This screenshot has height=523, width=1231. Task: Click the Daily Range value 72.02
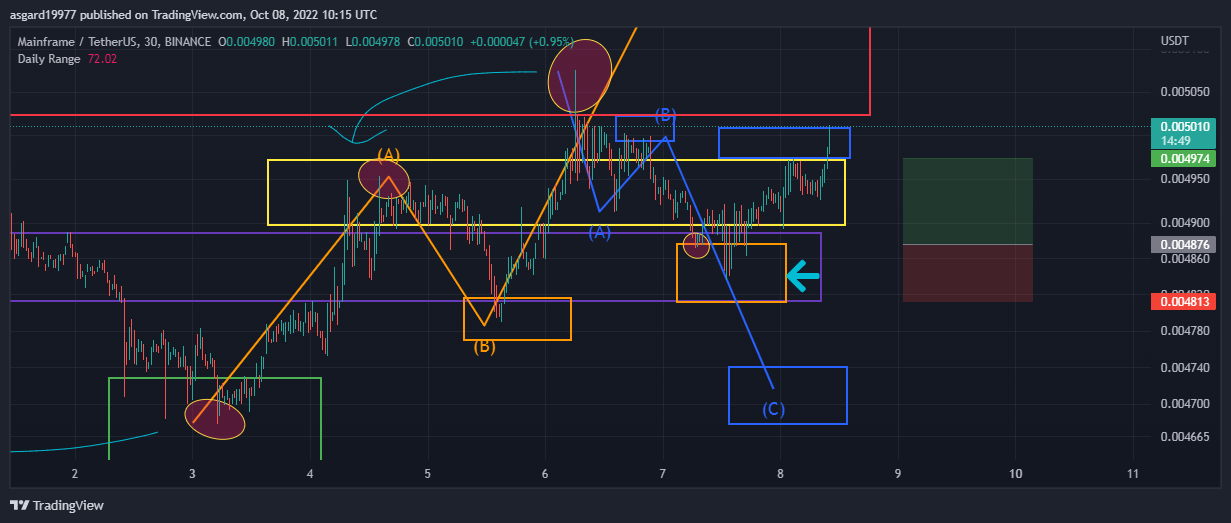103,59
